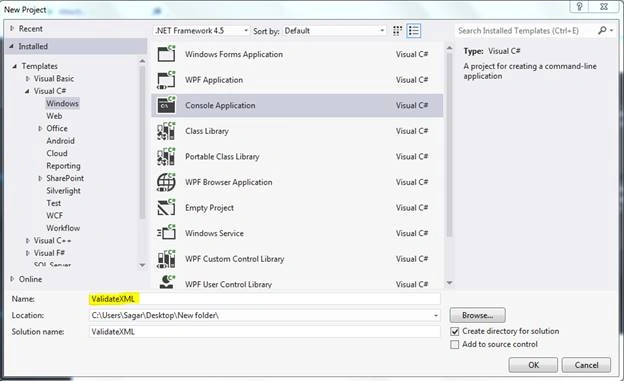Open the dialog help question mark button

coord(579,6)
